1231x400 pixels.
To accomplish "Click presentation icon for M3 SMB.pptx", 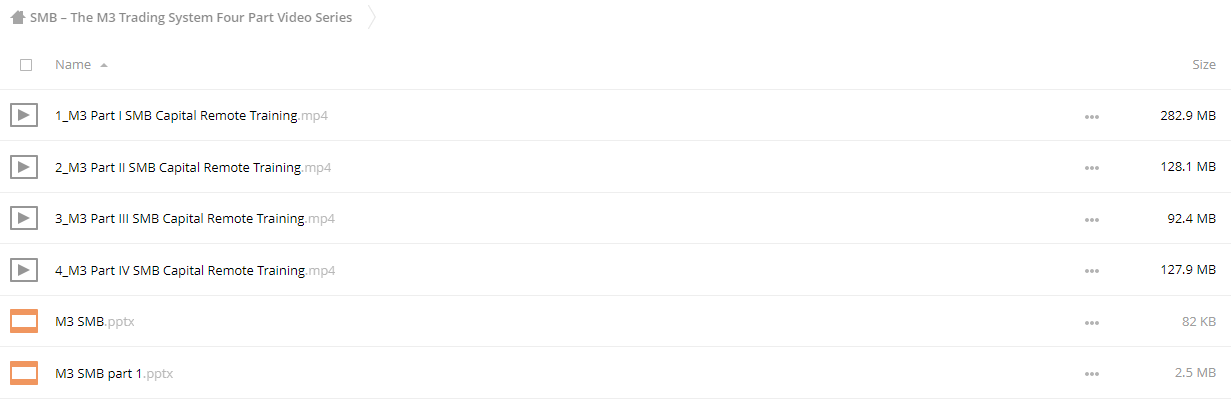I will [x=24, y=321].
